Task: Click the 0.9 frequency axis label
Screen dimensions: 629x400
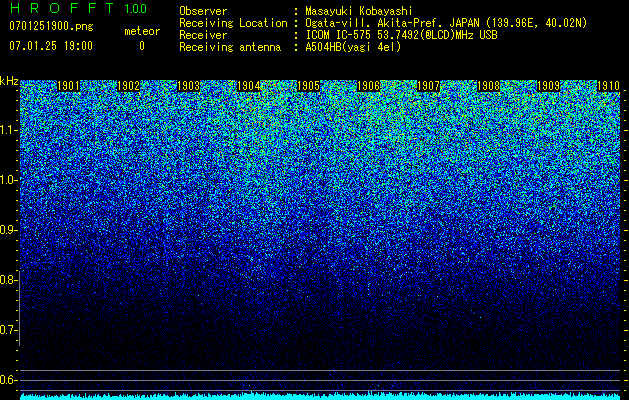Action: pos(8,230)
